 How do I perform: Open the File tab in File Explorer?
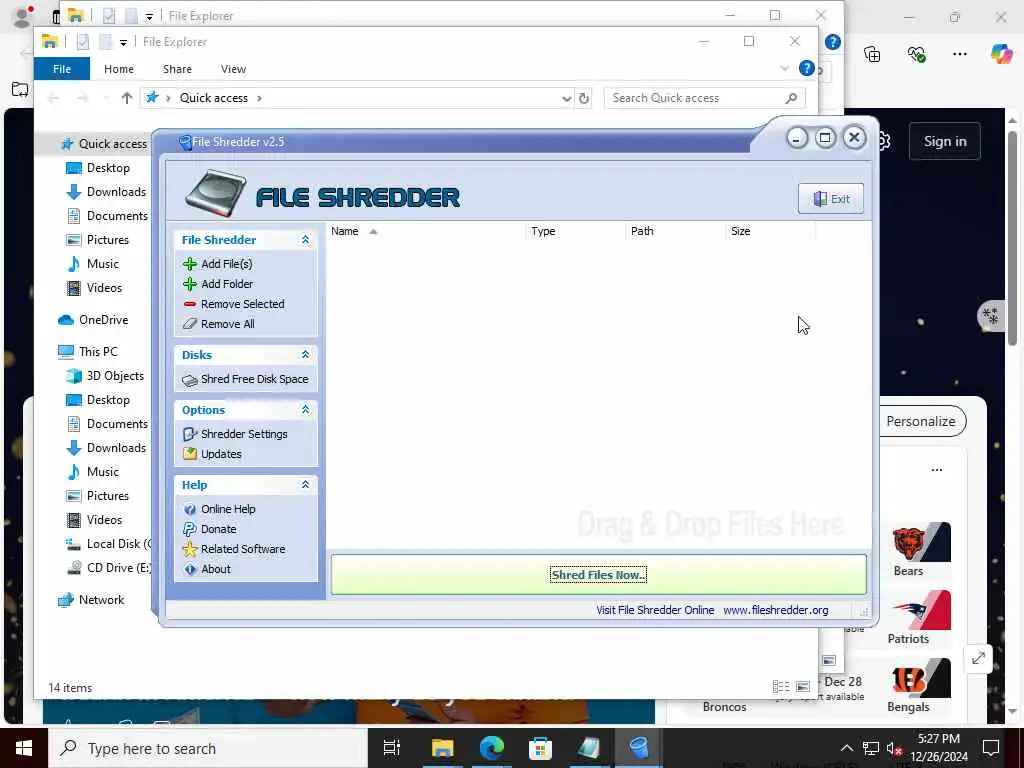62,69
